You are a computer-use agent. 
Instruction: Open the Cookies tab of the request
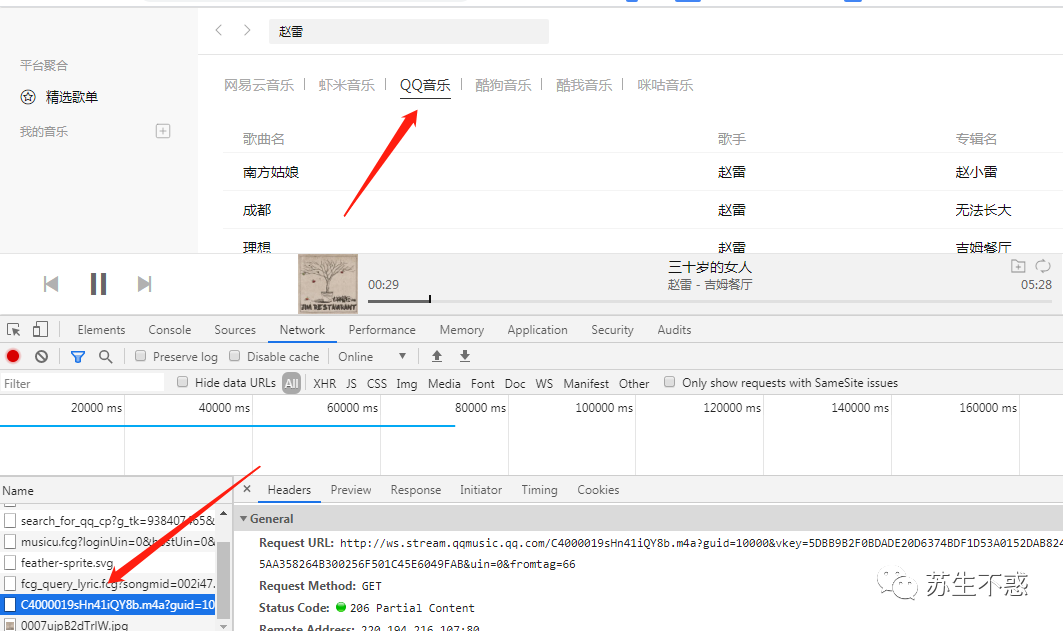click(x=598, y=489)
